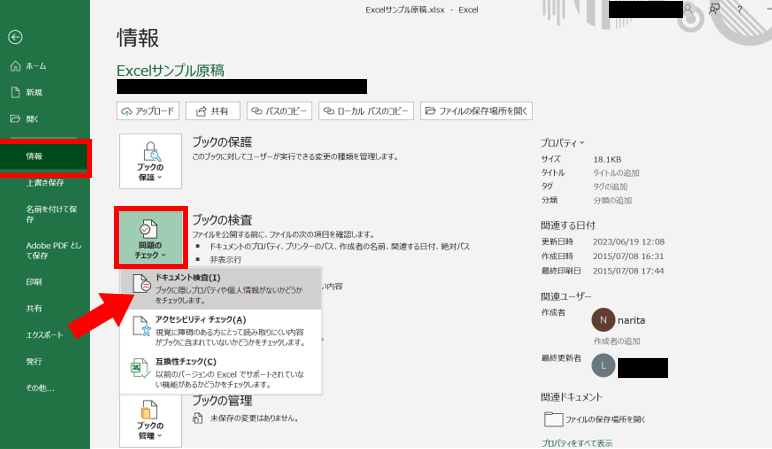772x449 pixels.
Task: Click the 最終印刷日 value 2015/07/08 17:44
Action: (628, 271)
